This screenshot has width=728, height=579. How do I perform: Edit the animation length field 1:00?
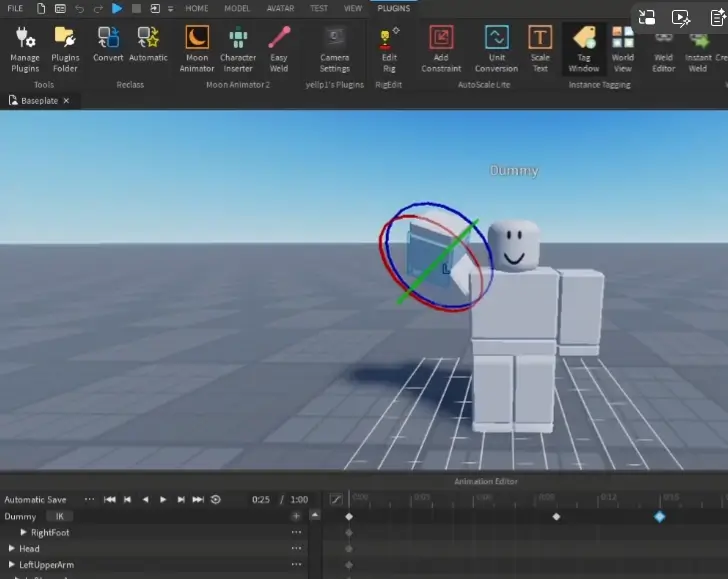point(299,500)
